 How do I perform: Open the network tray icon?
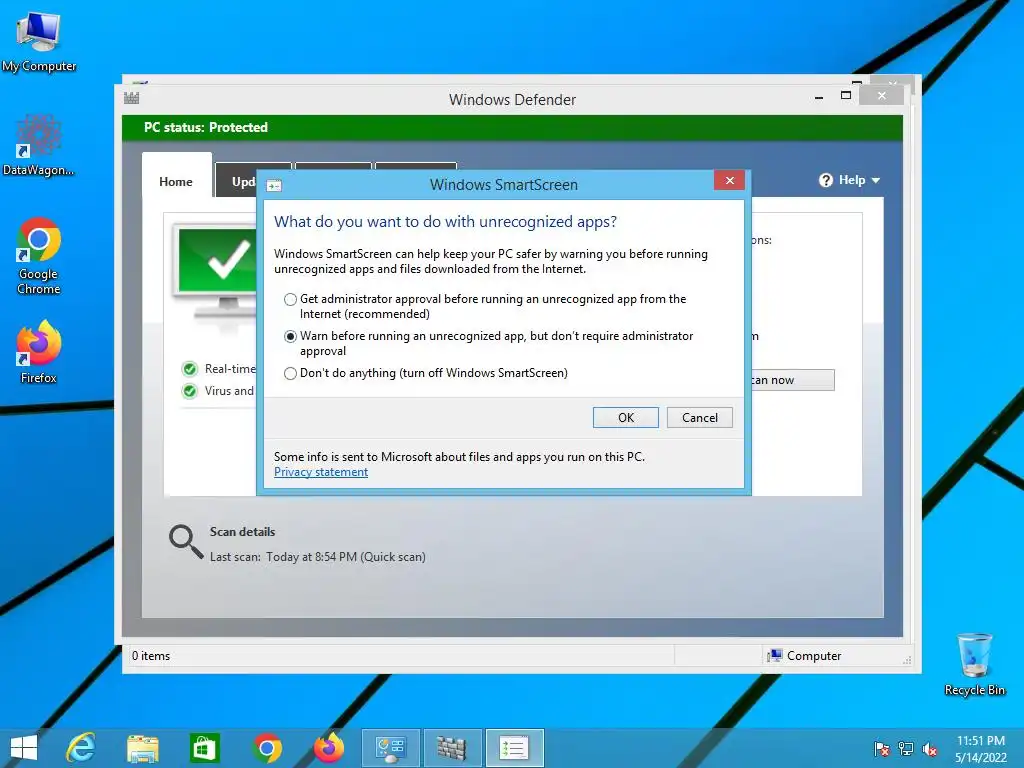pyautogui.click(x=906, y=749)
